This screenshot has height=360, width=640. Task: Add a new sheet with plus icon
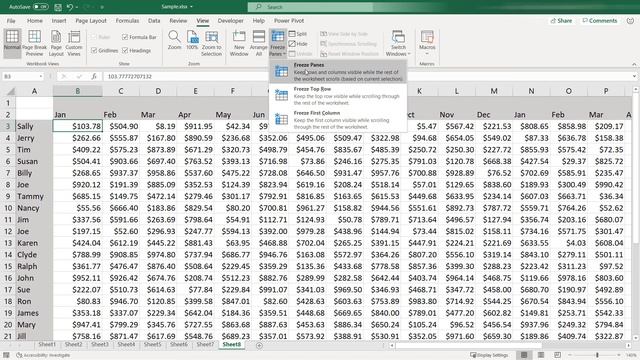pos(259,345)
